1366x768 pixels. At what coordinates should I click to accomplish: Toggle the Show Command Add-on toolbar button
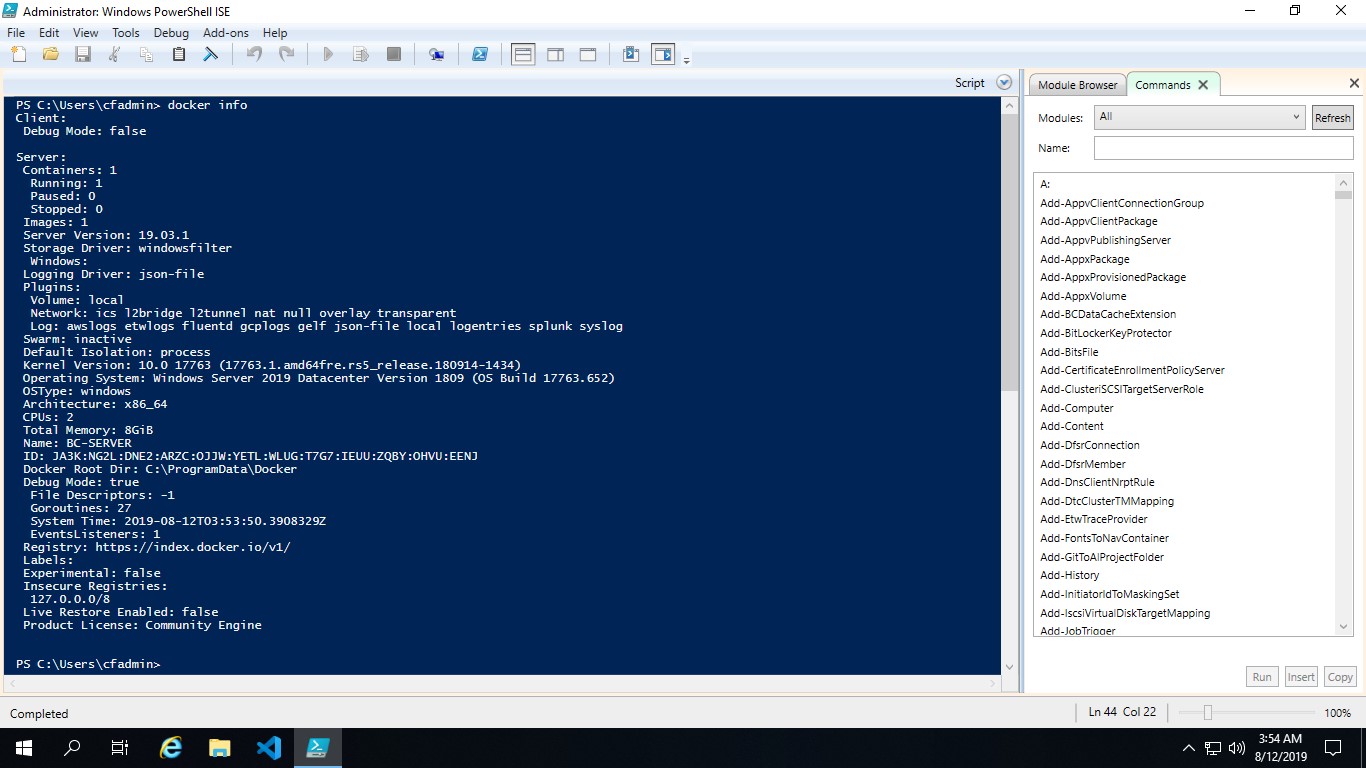point(663,55)
